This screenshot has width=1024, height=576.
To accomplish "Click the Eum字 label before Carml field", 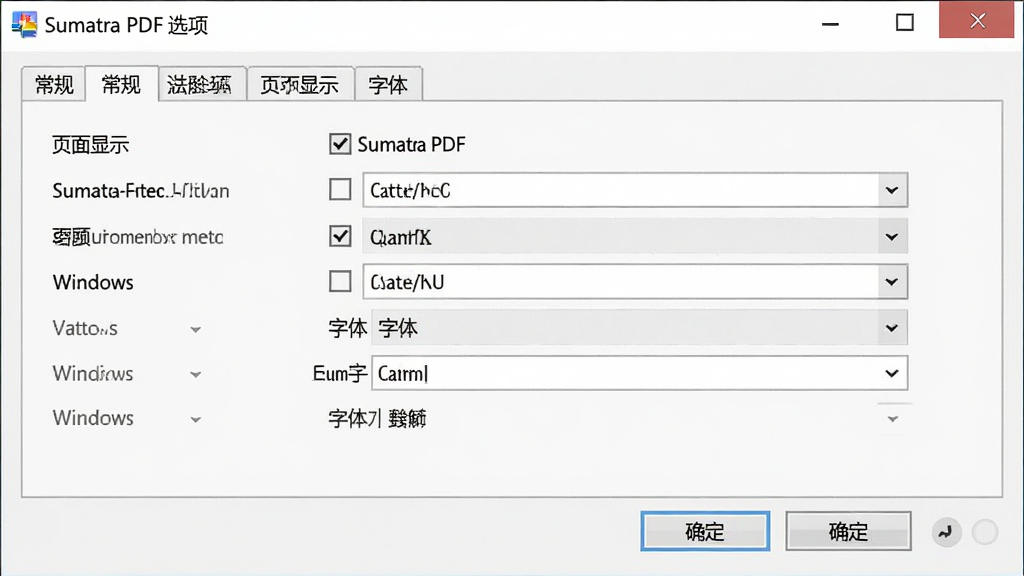I will tap(340, 374).
